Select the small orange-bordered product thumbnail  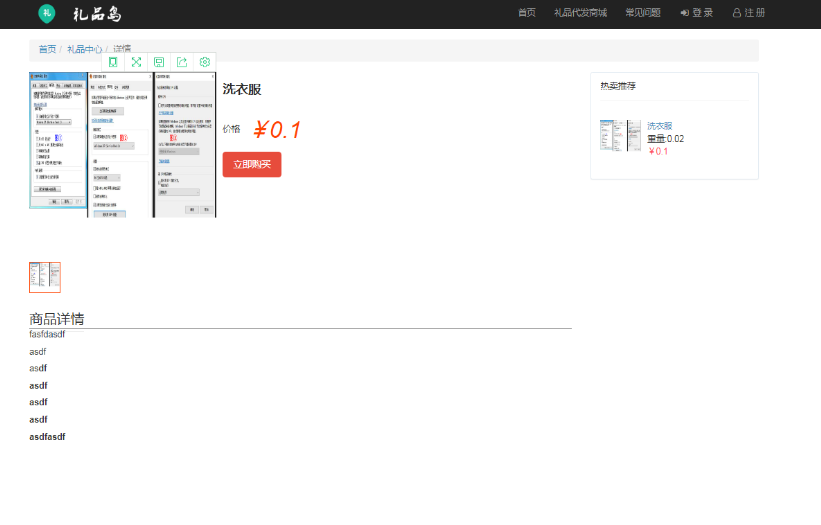pyautogui.click(x=45, y=277)
